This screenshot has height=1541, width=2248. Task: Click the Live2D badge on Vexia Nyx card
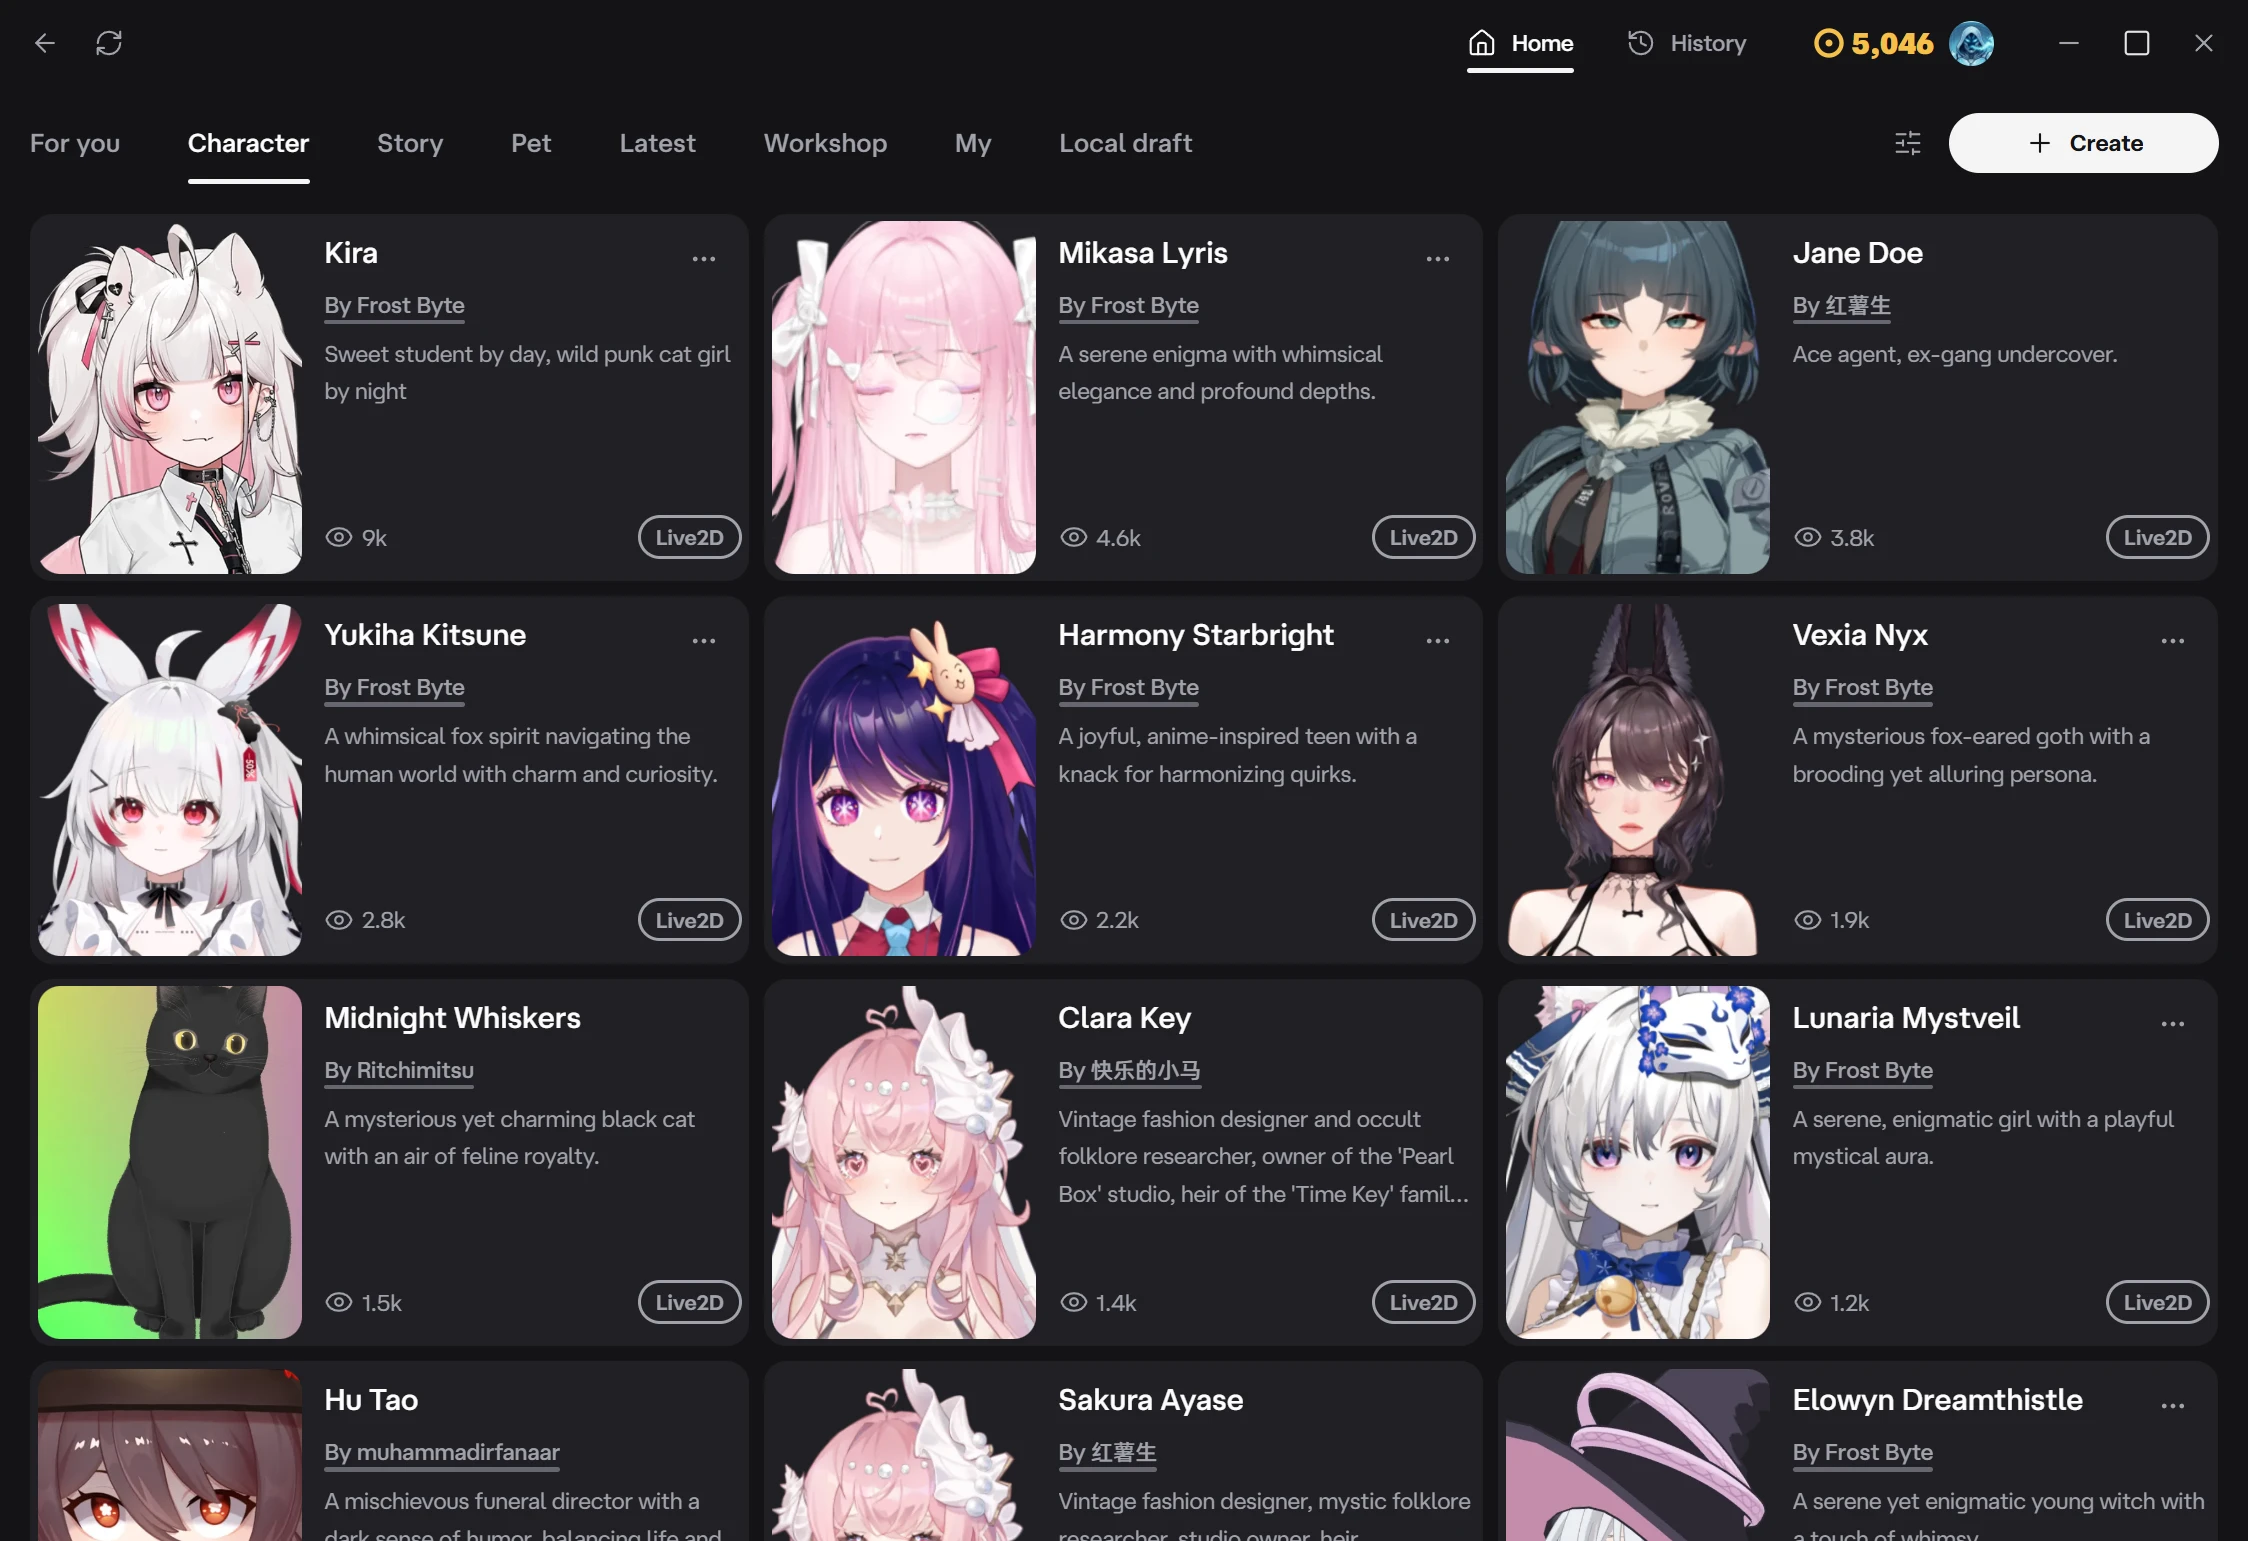[2157, 920]
